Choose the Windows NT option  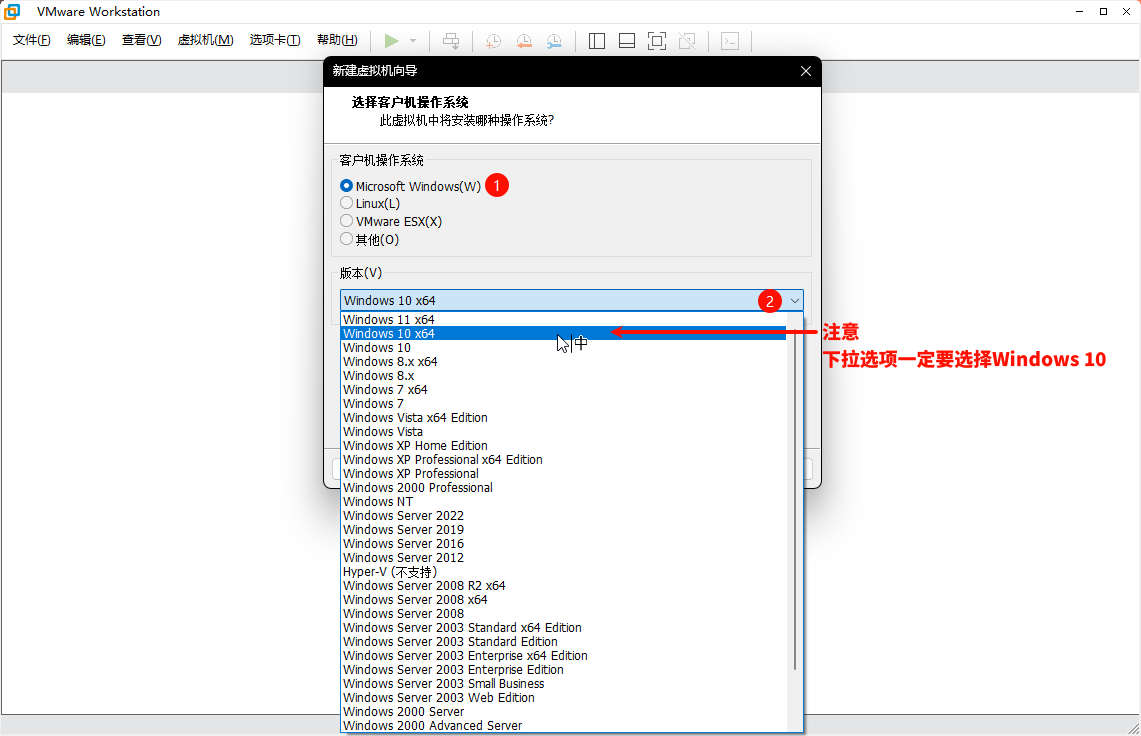tap(563, 502)
